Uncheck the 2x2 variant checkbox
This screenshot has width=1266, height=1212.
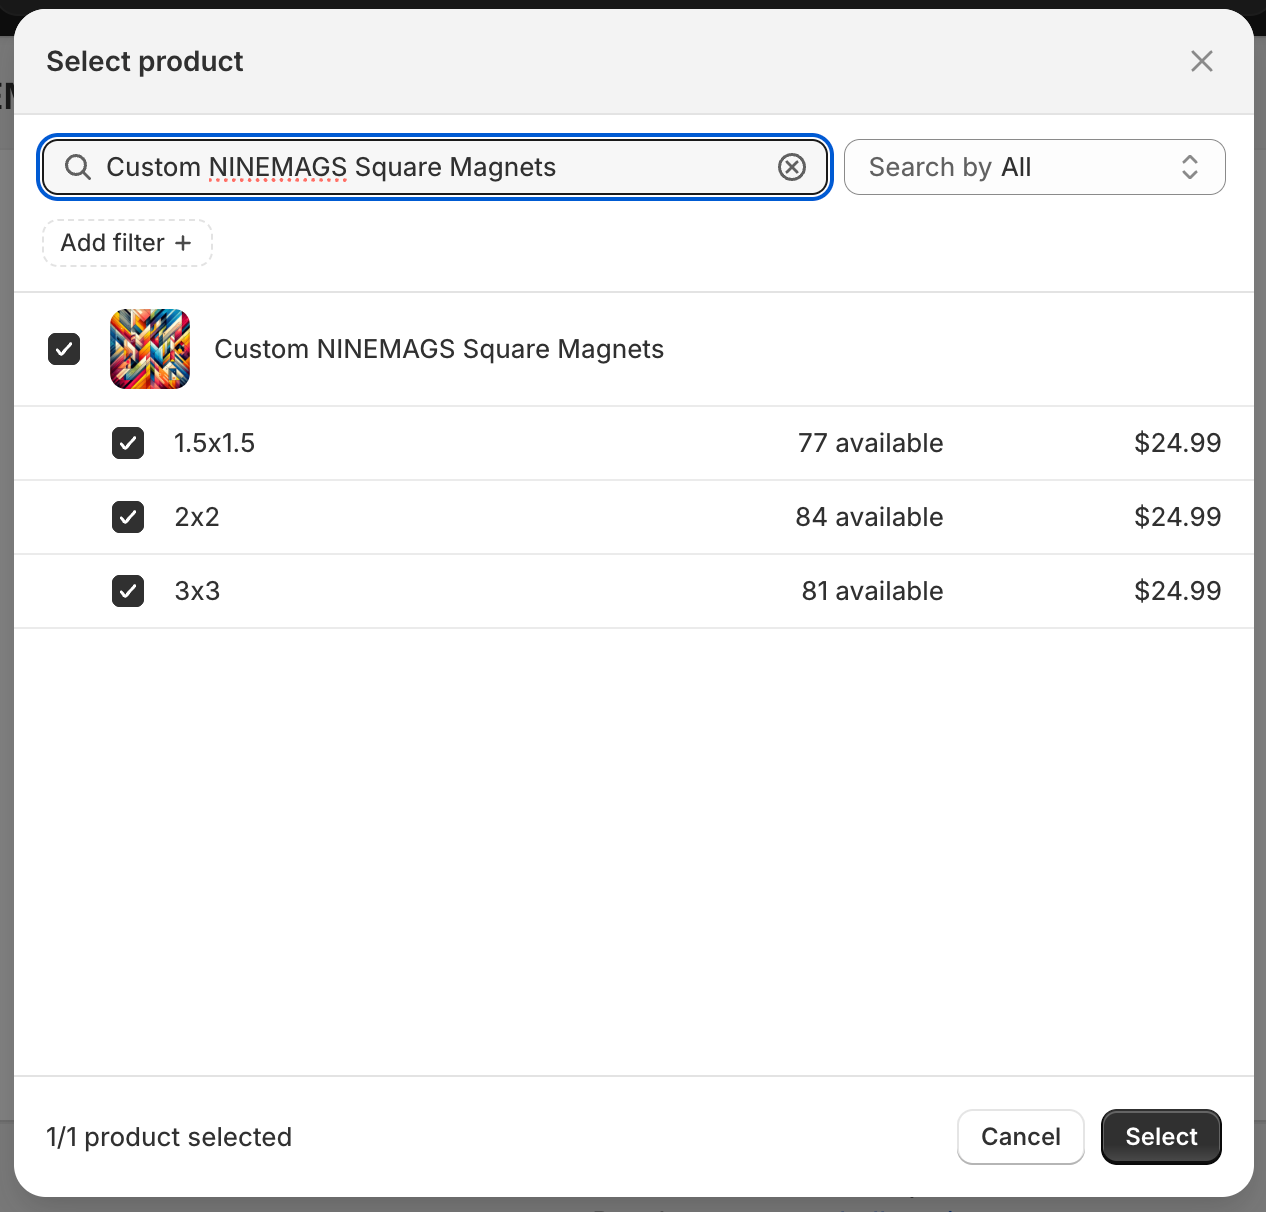128,517
